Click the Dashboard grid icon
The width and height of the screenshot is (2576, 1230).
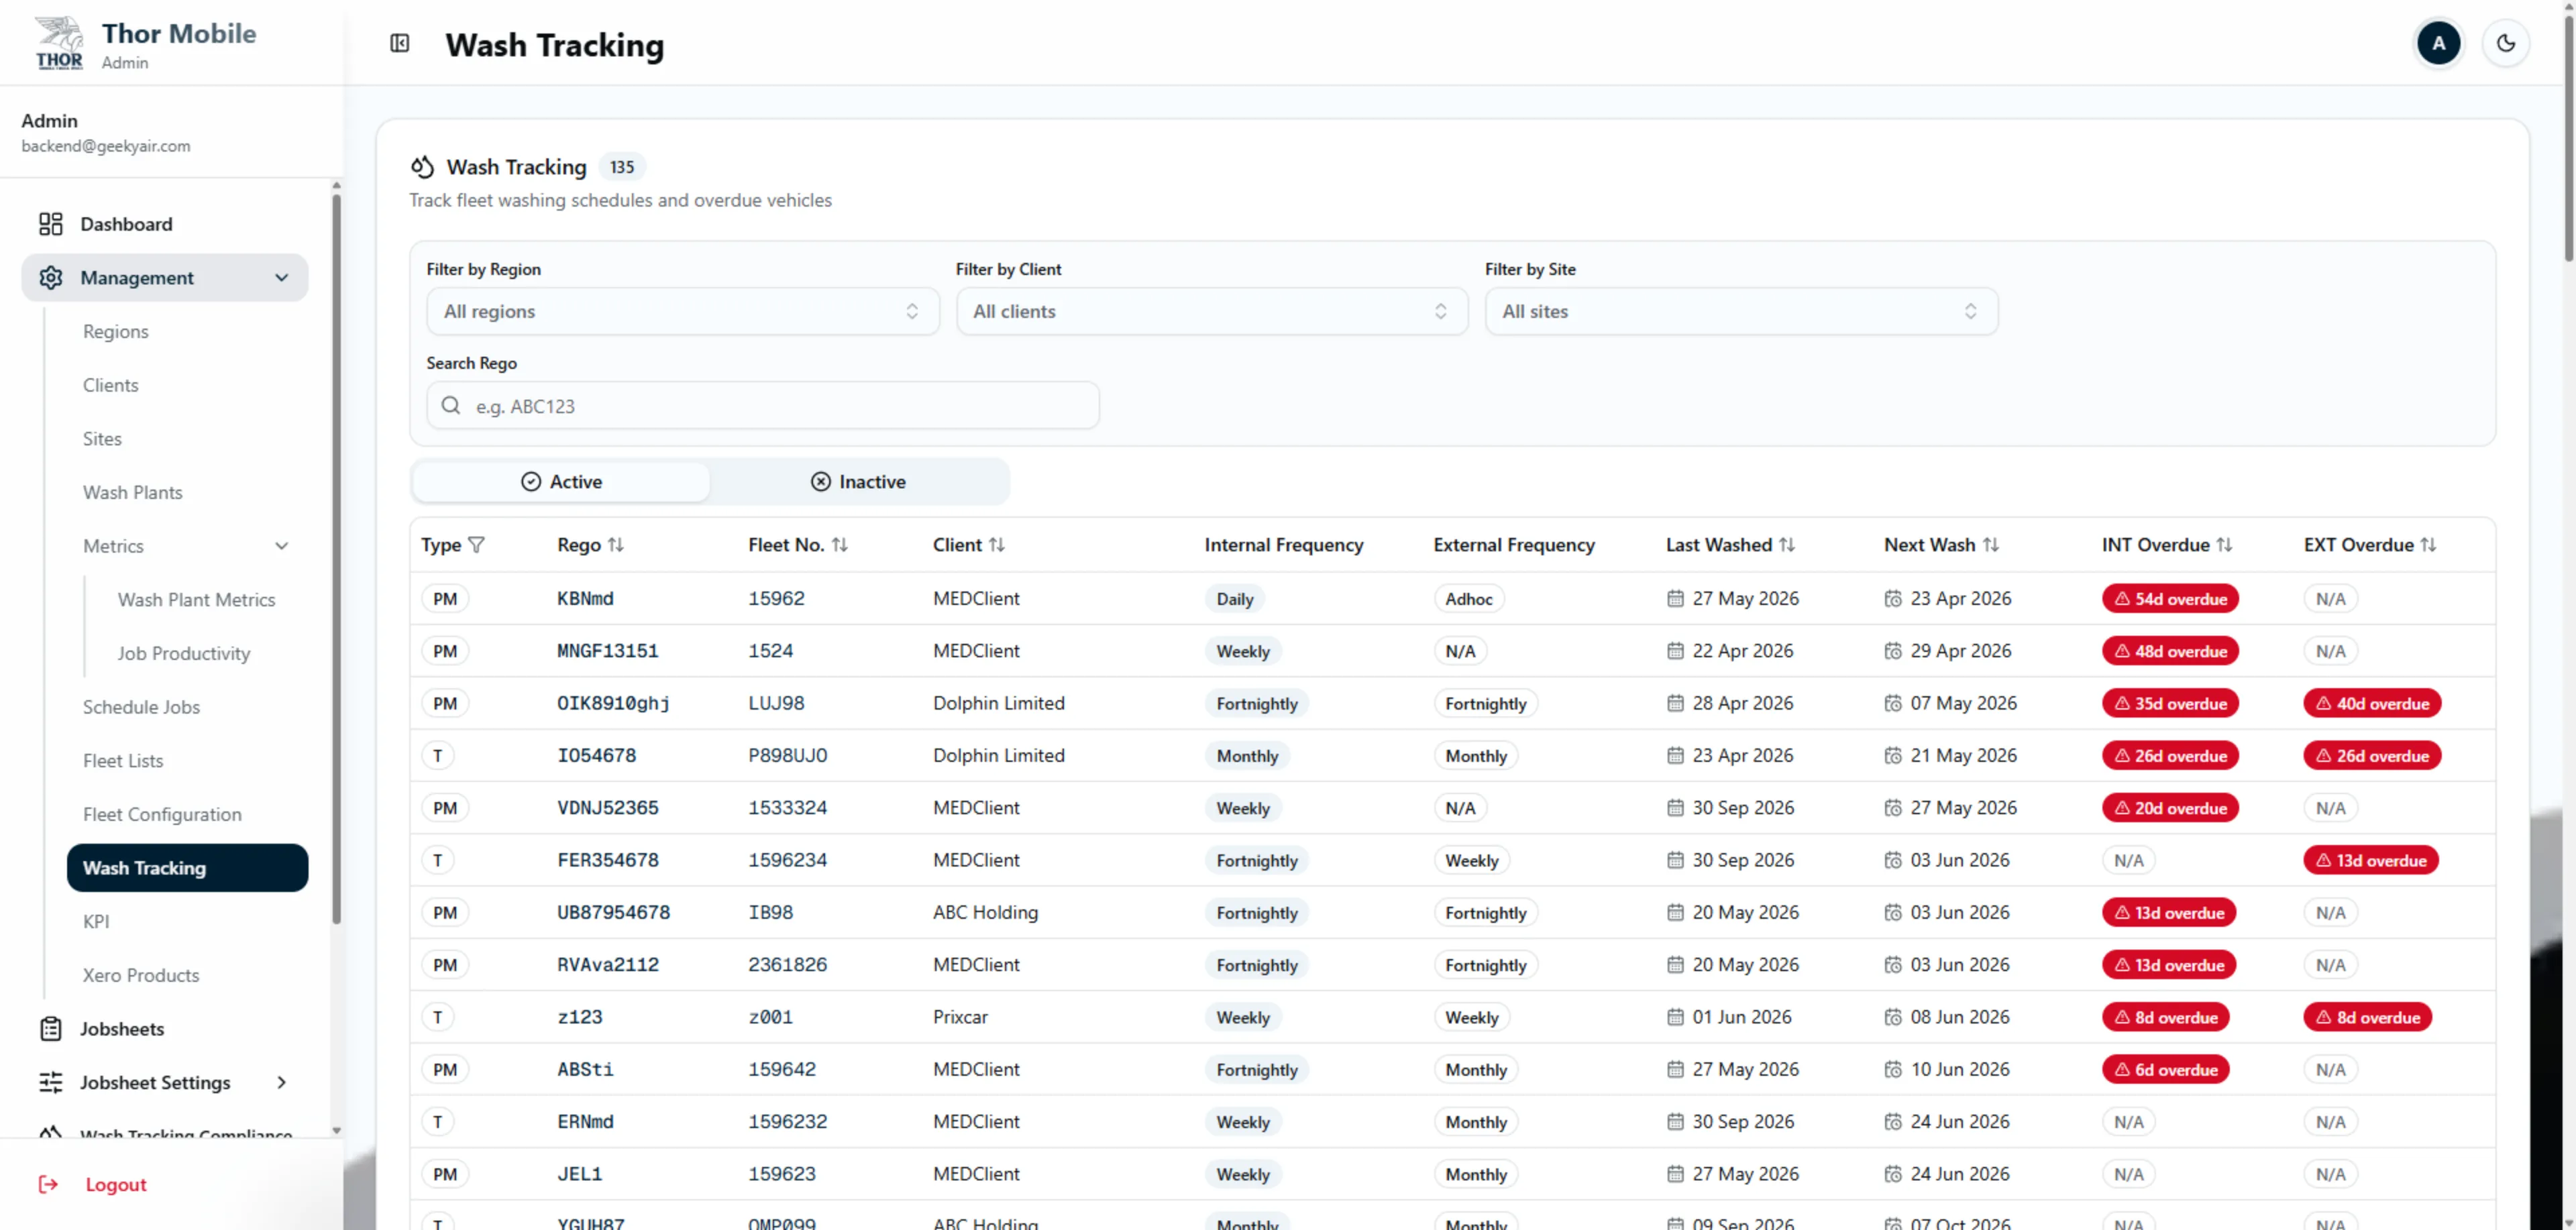pos(51,224)
